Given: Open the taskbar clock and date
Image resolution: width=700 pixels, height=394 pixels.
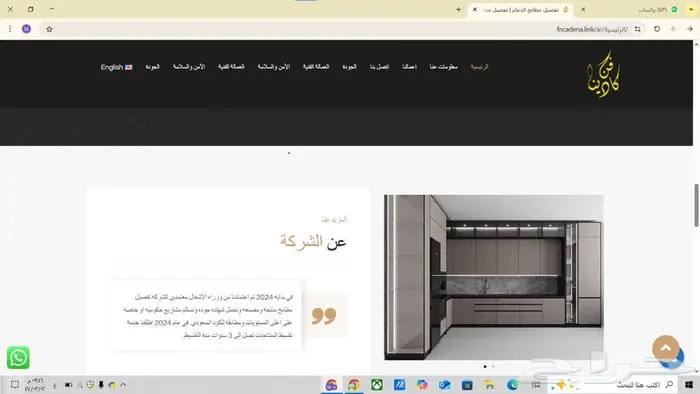Looking at the screenshot, I should click(x=34, y=385).
